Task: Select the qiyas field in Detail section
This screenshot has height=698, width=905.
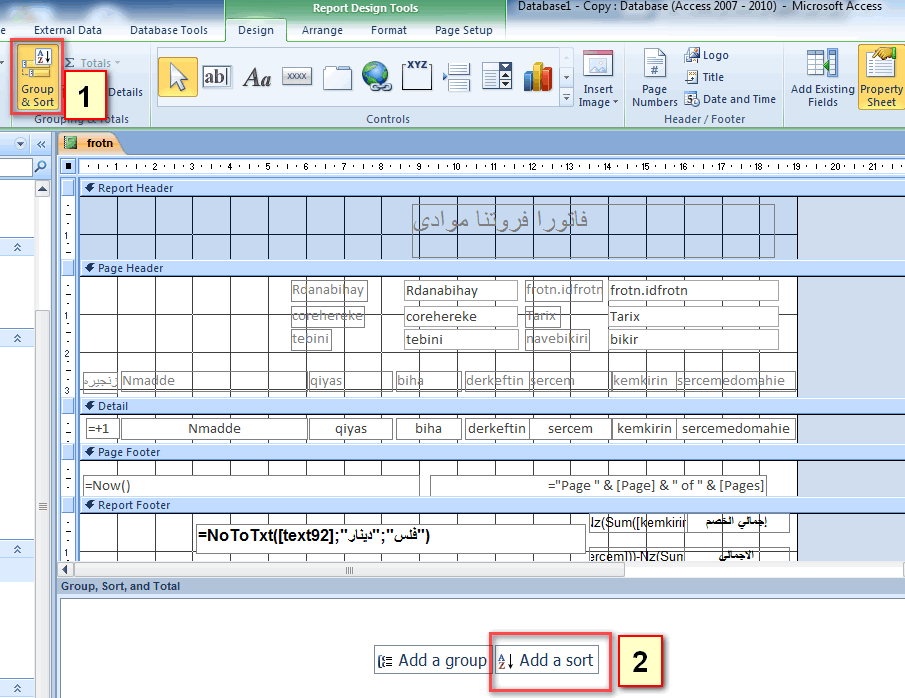Action: [351, 429]
